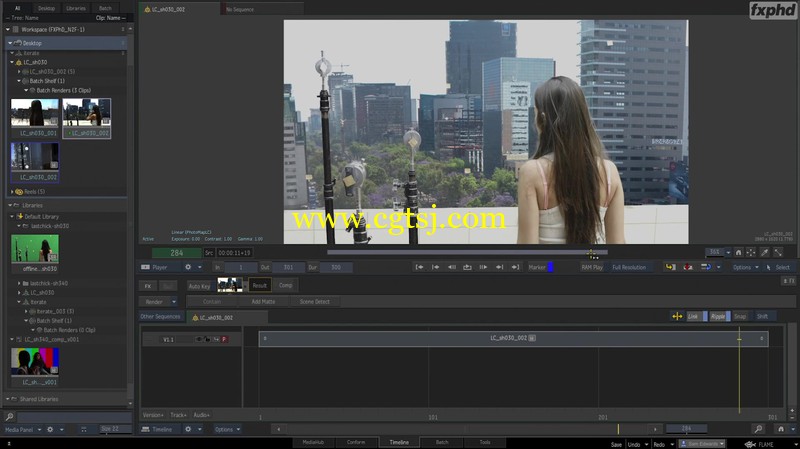Click the timeline home icon
Screen dimensions: 800x449
pyautogui.click(x=781, y=429)
